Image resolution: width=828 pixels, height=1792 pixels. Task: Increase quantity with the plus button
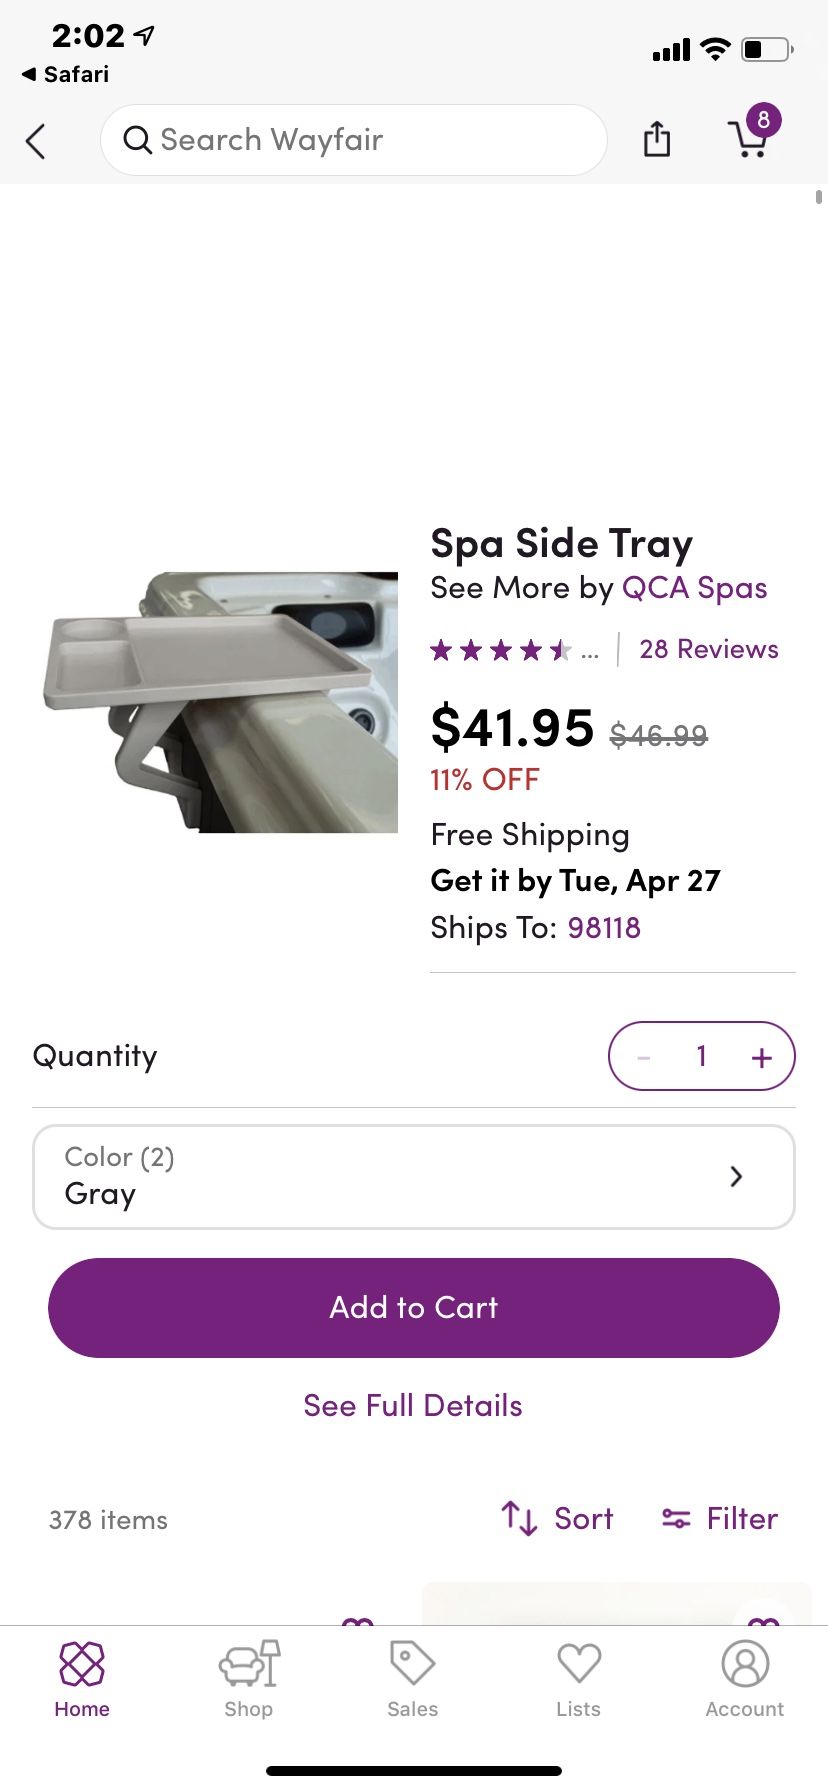coord(761,1055)
